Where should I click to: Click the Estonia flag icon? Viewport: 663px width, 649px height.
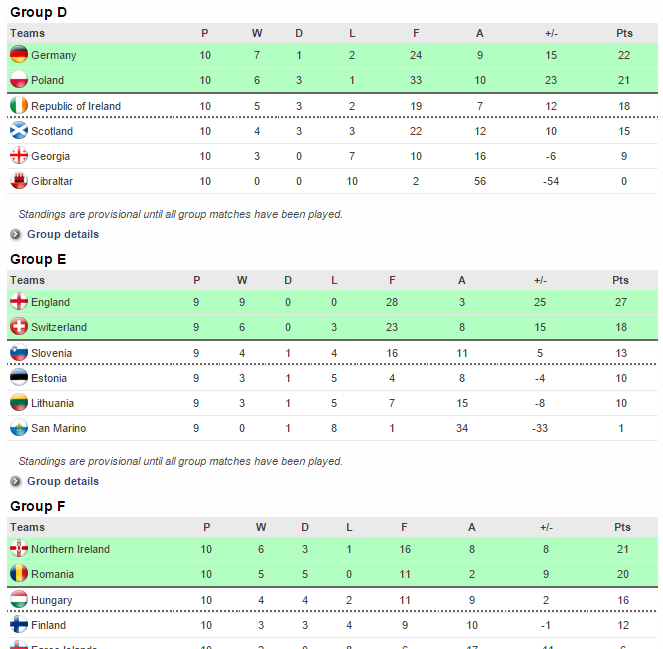[x=18, y=378]
